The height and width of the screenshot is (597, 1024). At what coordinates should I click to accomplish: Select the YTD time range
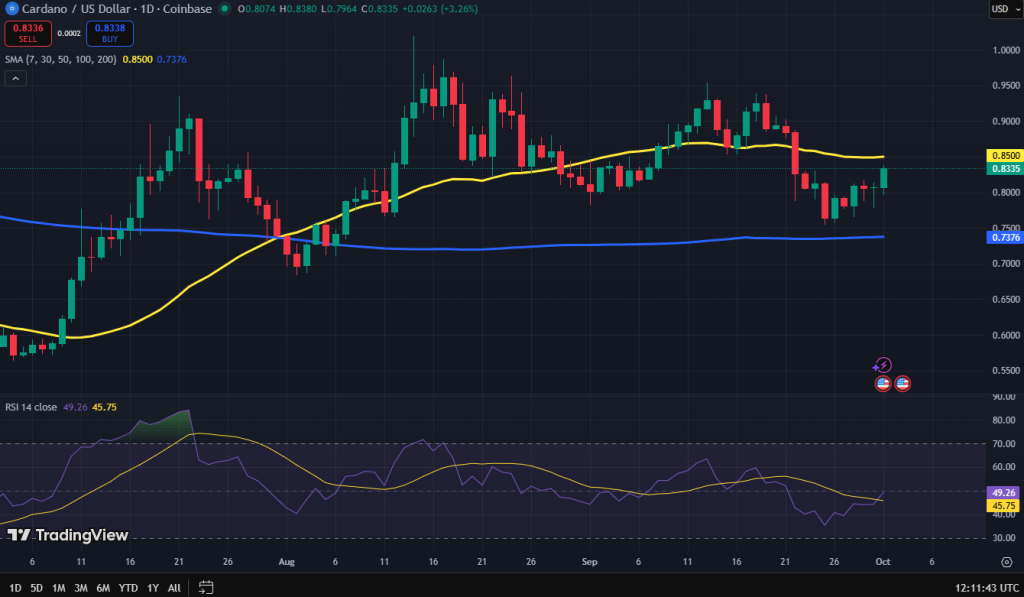(x=128, y=587)
